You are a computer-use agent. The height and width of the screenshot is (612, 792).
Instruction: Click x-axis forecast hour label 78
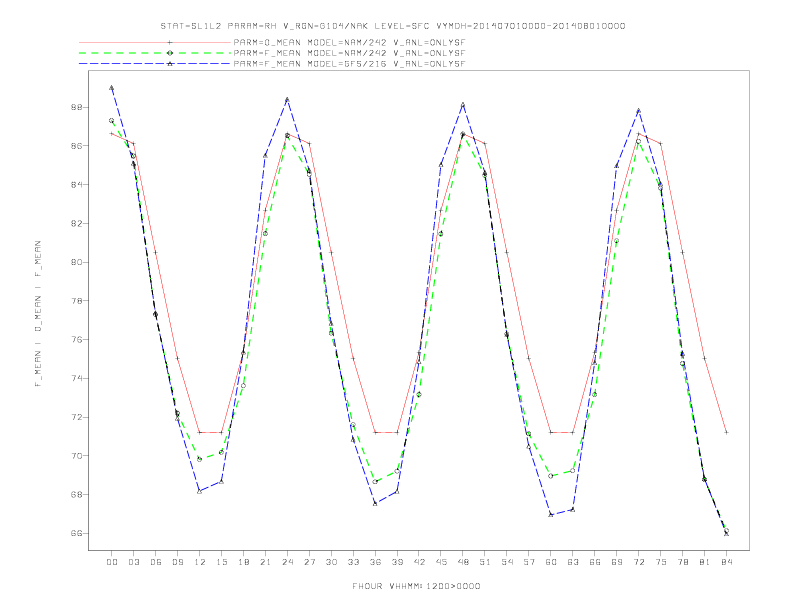(x=682, y=562)
